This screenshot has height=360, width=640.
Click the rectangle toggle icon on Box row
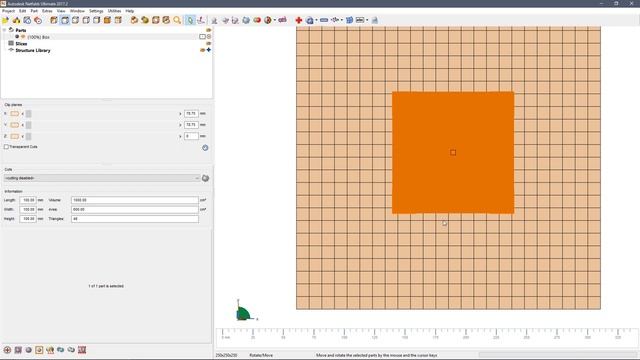point(202,37)
